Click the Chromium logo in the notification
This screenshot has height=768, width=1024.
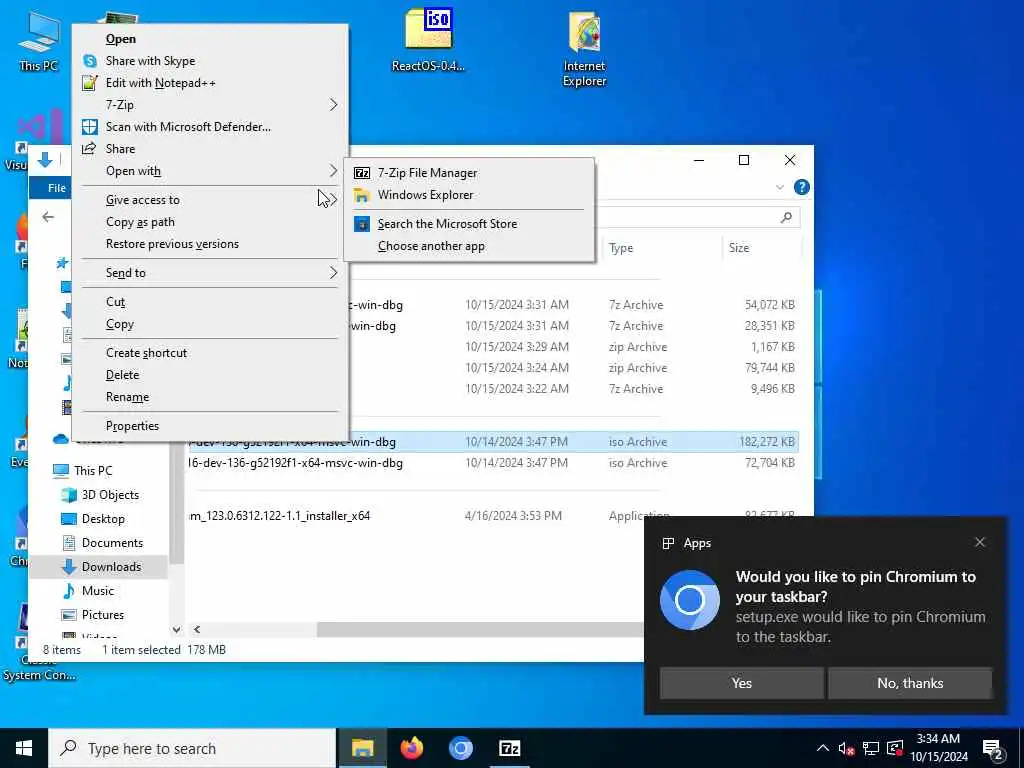point(690,600)
